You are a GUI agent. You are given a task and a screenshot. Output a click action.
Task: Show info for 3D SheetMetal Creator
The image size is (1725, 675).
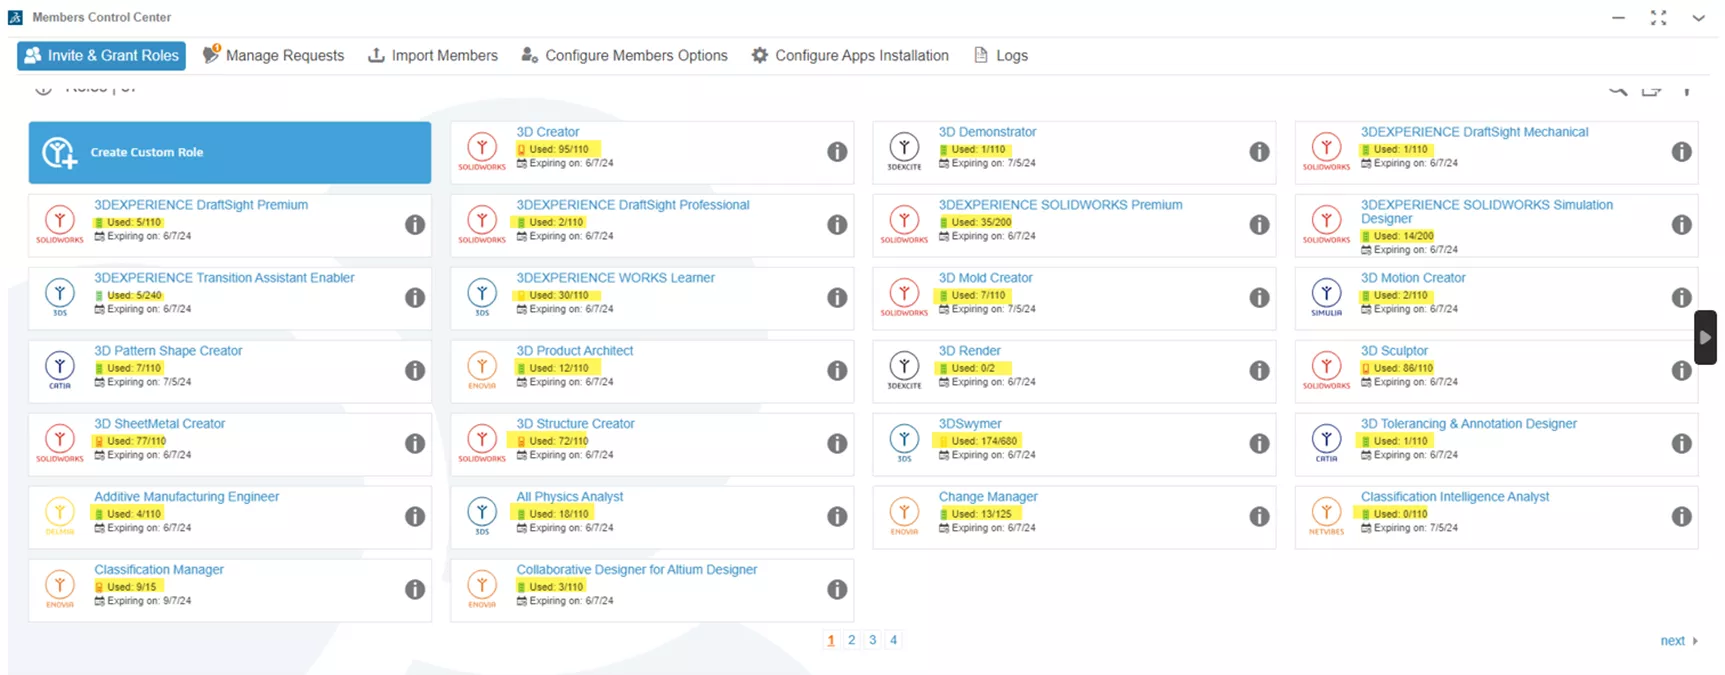(x=415, y=444)
